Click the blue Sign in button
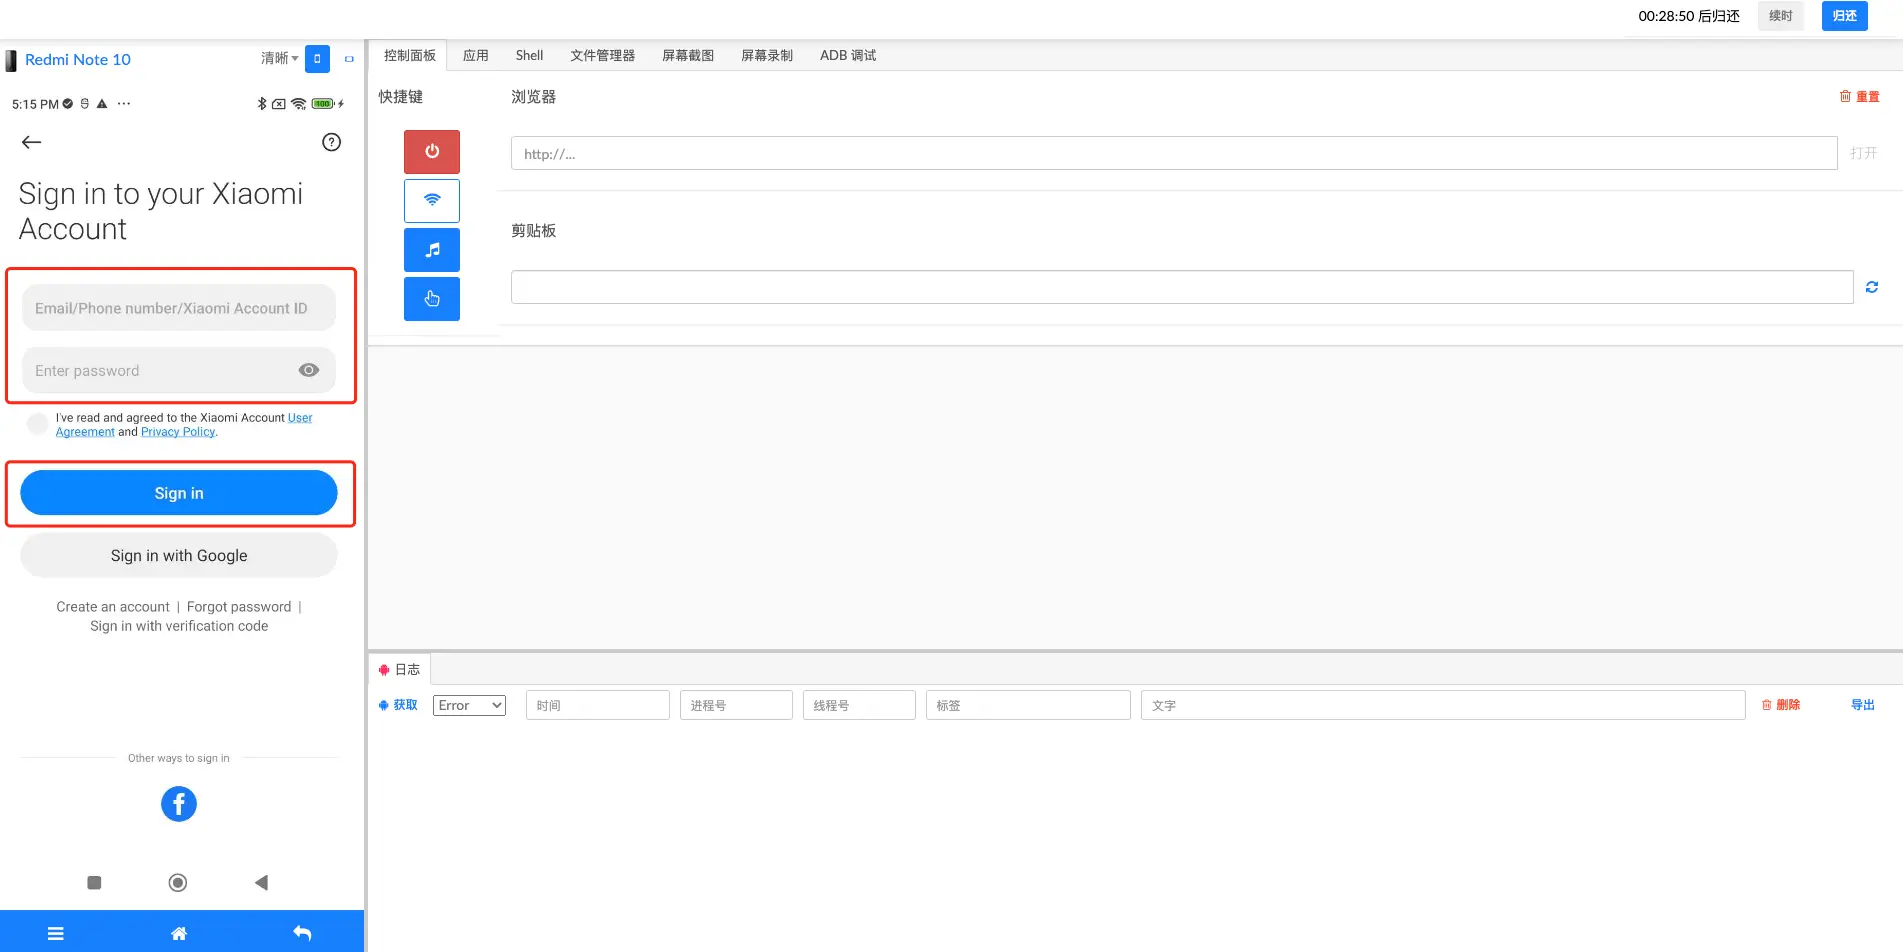Viewport: 1903px width, 952px height. (179, 493)
